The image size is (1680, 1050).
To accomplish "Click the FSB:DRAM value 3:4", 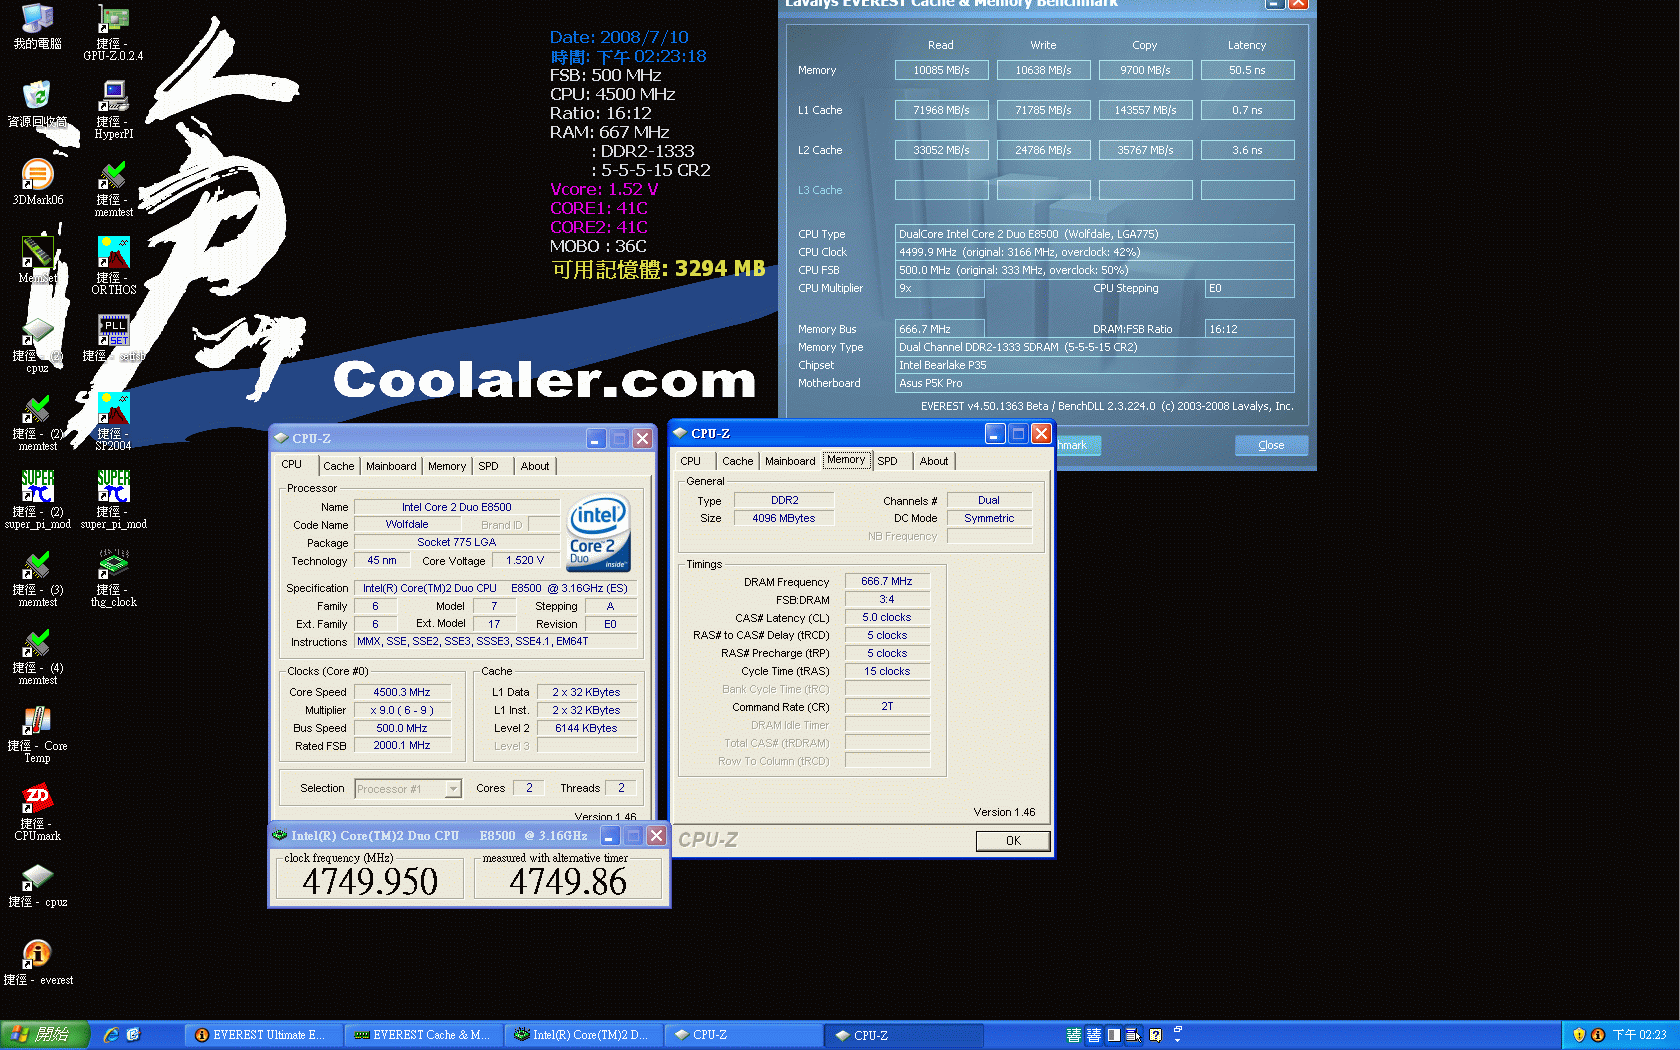I will (x=887, y=600).
